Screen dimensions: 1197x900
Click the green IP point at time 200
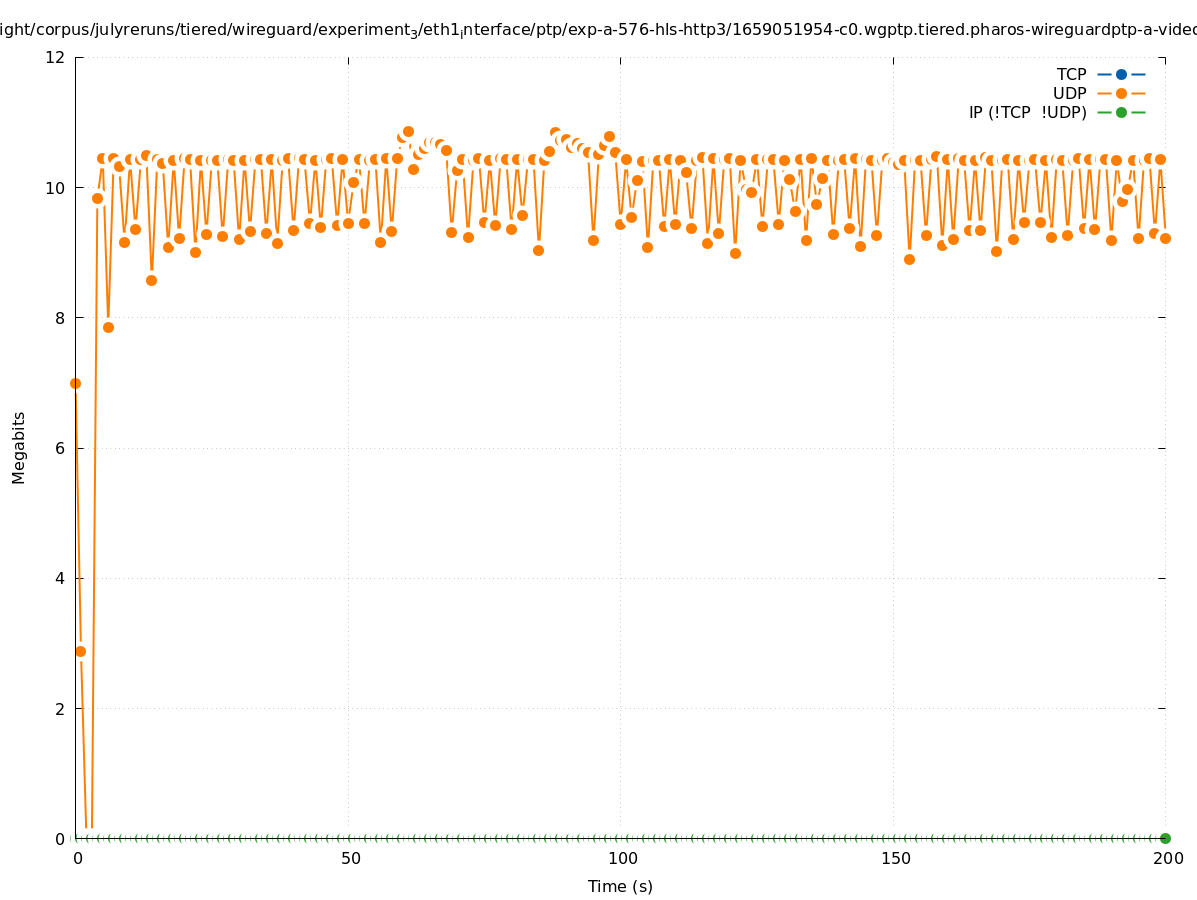[1165, 838]
